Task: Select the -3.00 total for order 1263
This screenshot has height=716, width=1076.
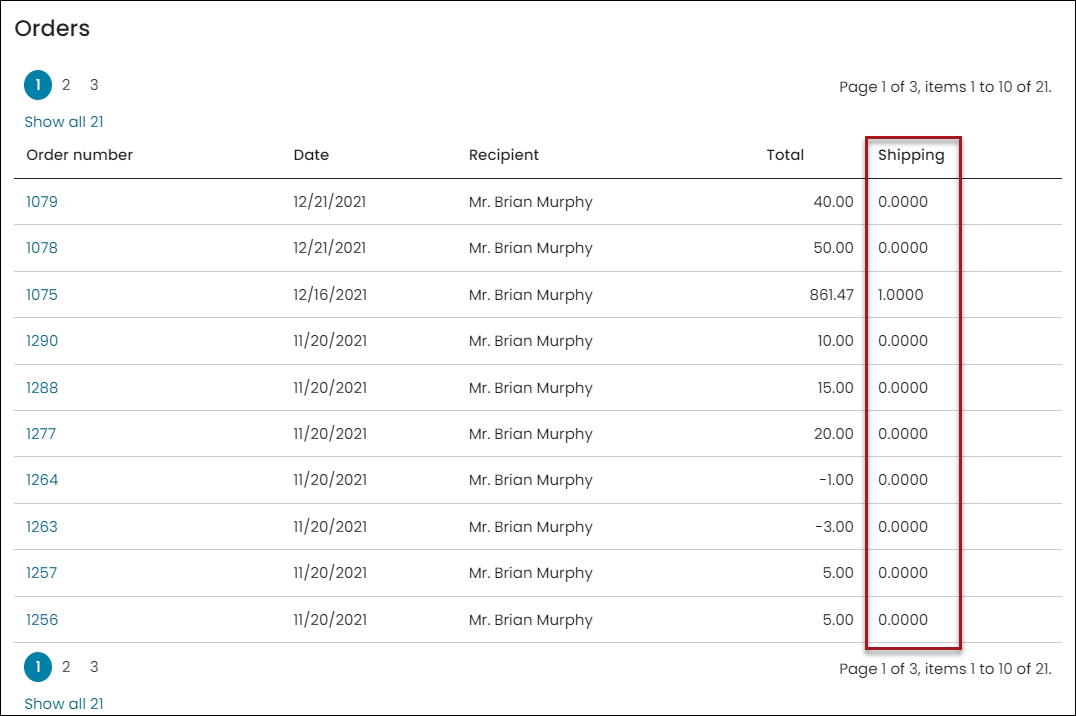Action: [x=834, y=527]
